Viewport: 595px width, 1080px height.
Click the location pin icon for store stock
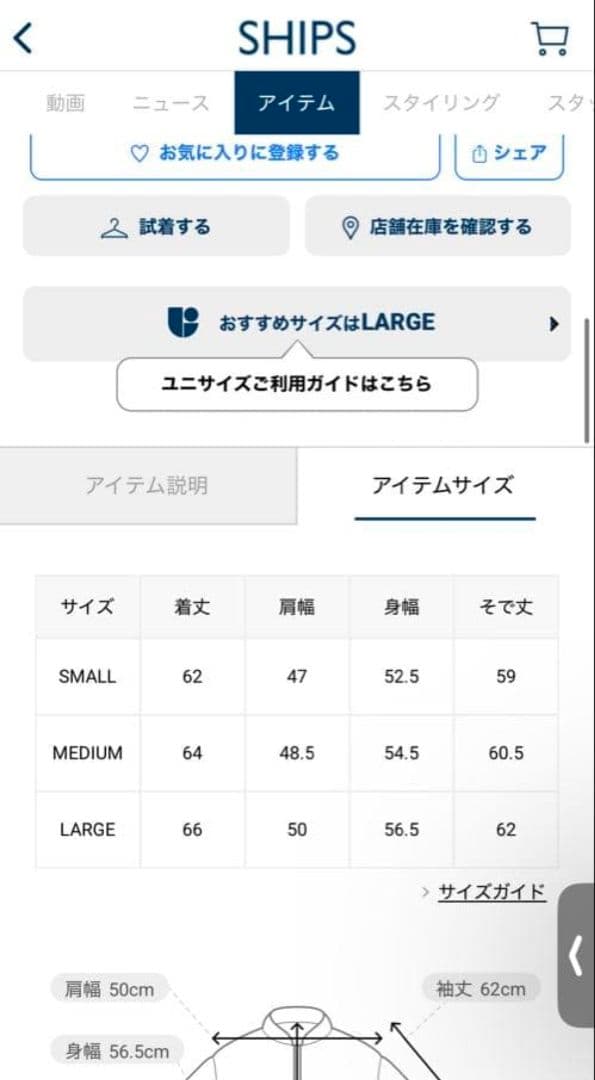[x=351, y=227]
